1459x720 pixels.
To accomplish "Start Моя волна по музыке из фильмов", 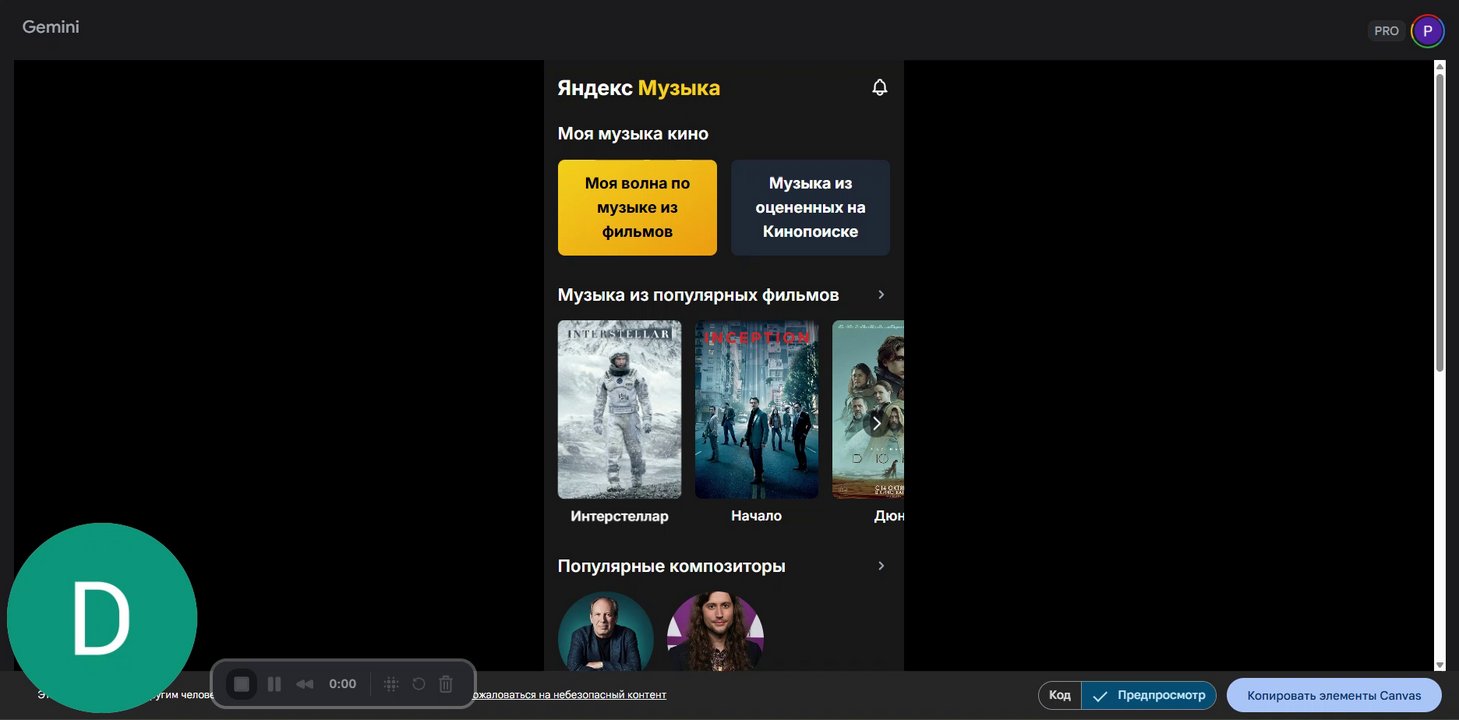I will coord(637,208).
